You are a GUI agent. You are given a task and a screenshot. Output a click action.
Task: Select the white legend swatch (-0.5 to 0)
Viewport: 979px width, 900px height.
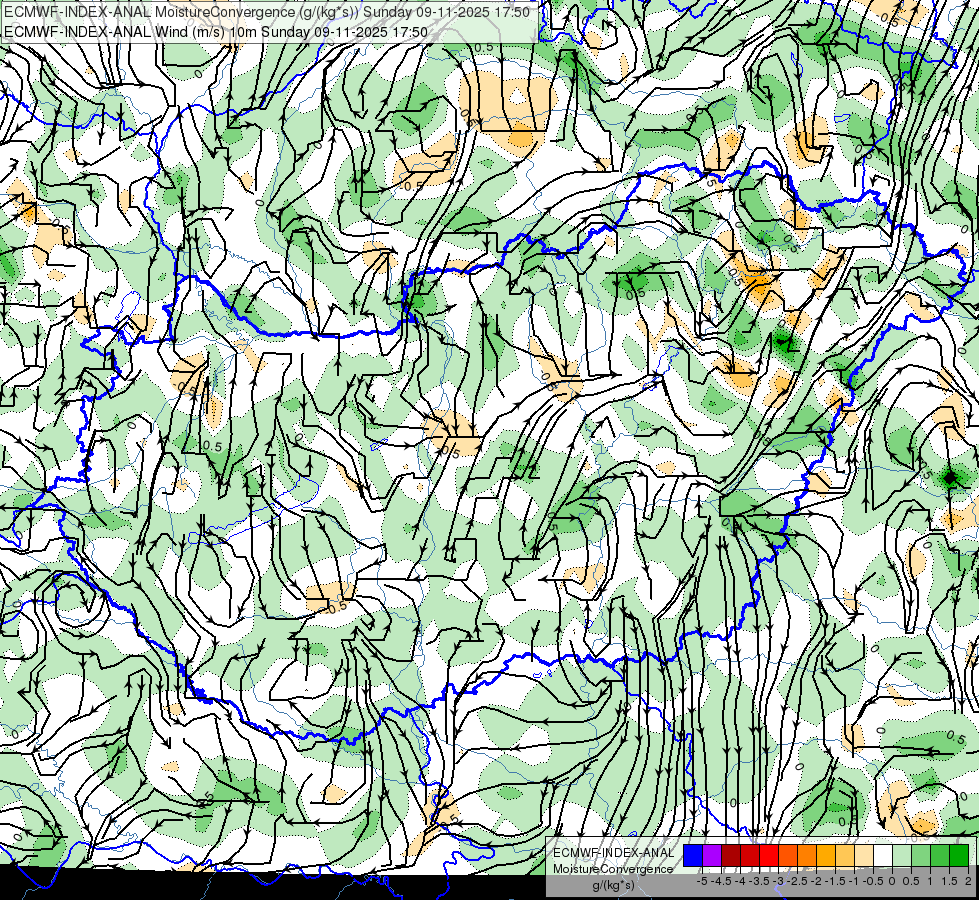pyautogui.click(x=883, y=855)
